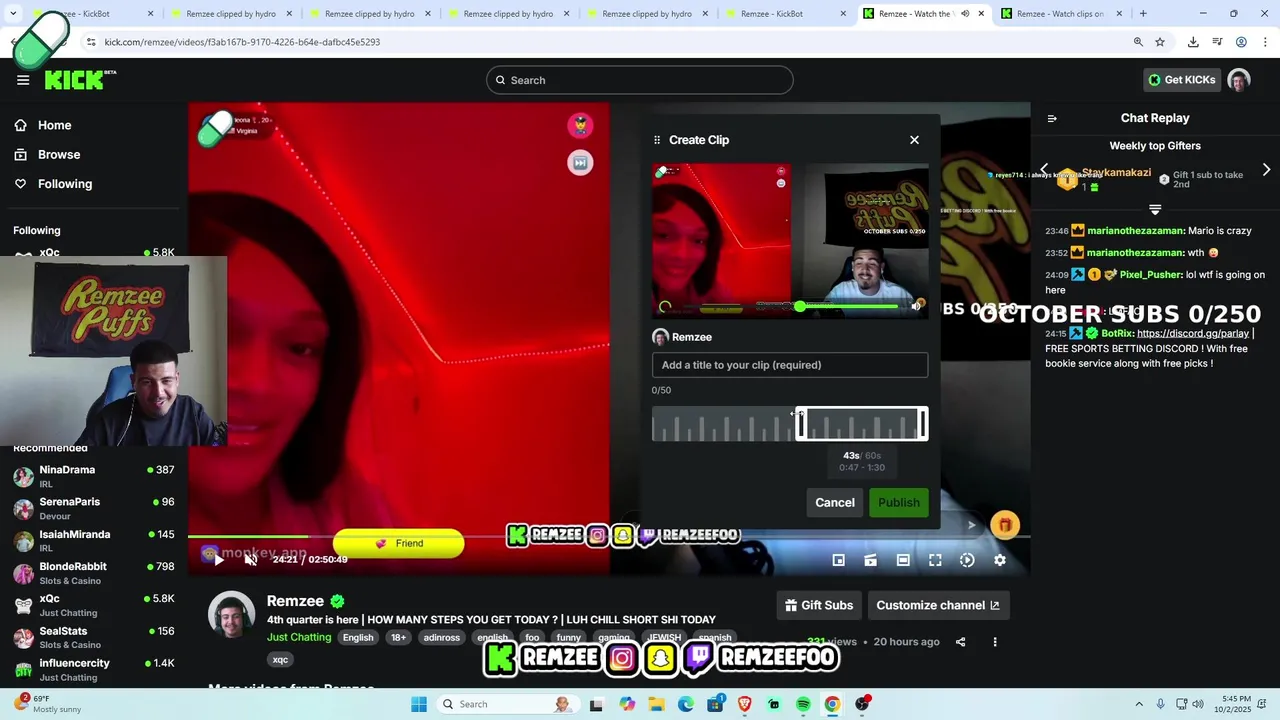Go to previous weekly top gifter
The width and height of the screenshot is (1280, 720).
click(x=1044, y=170)
